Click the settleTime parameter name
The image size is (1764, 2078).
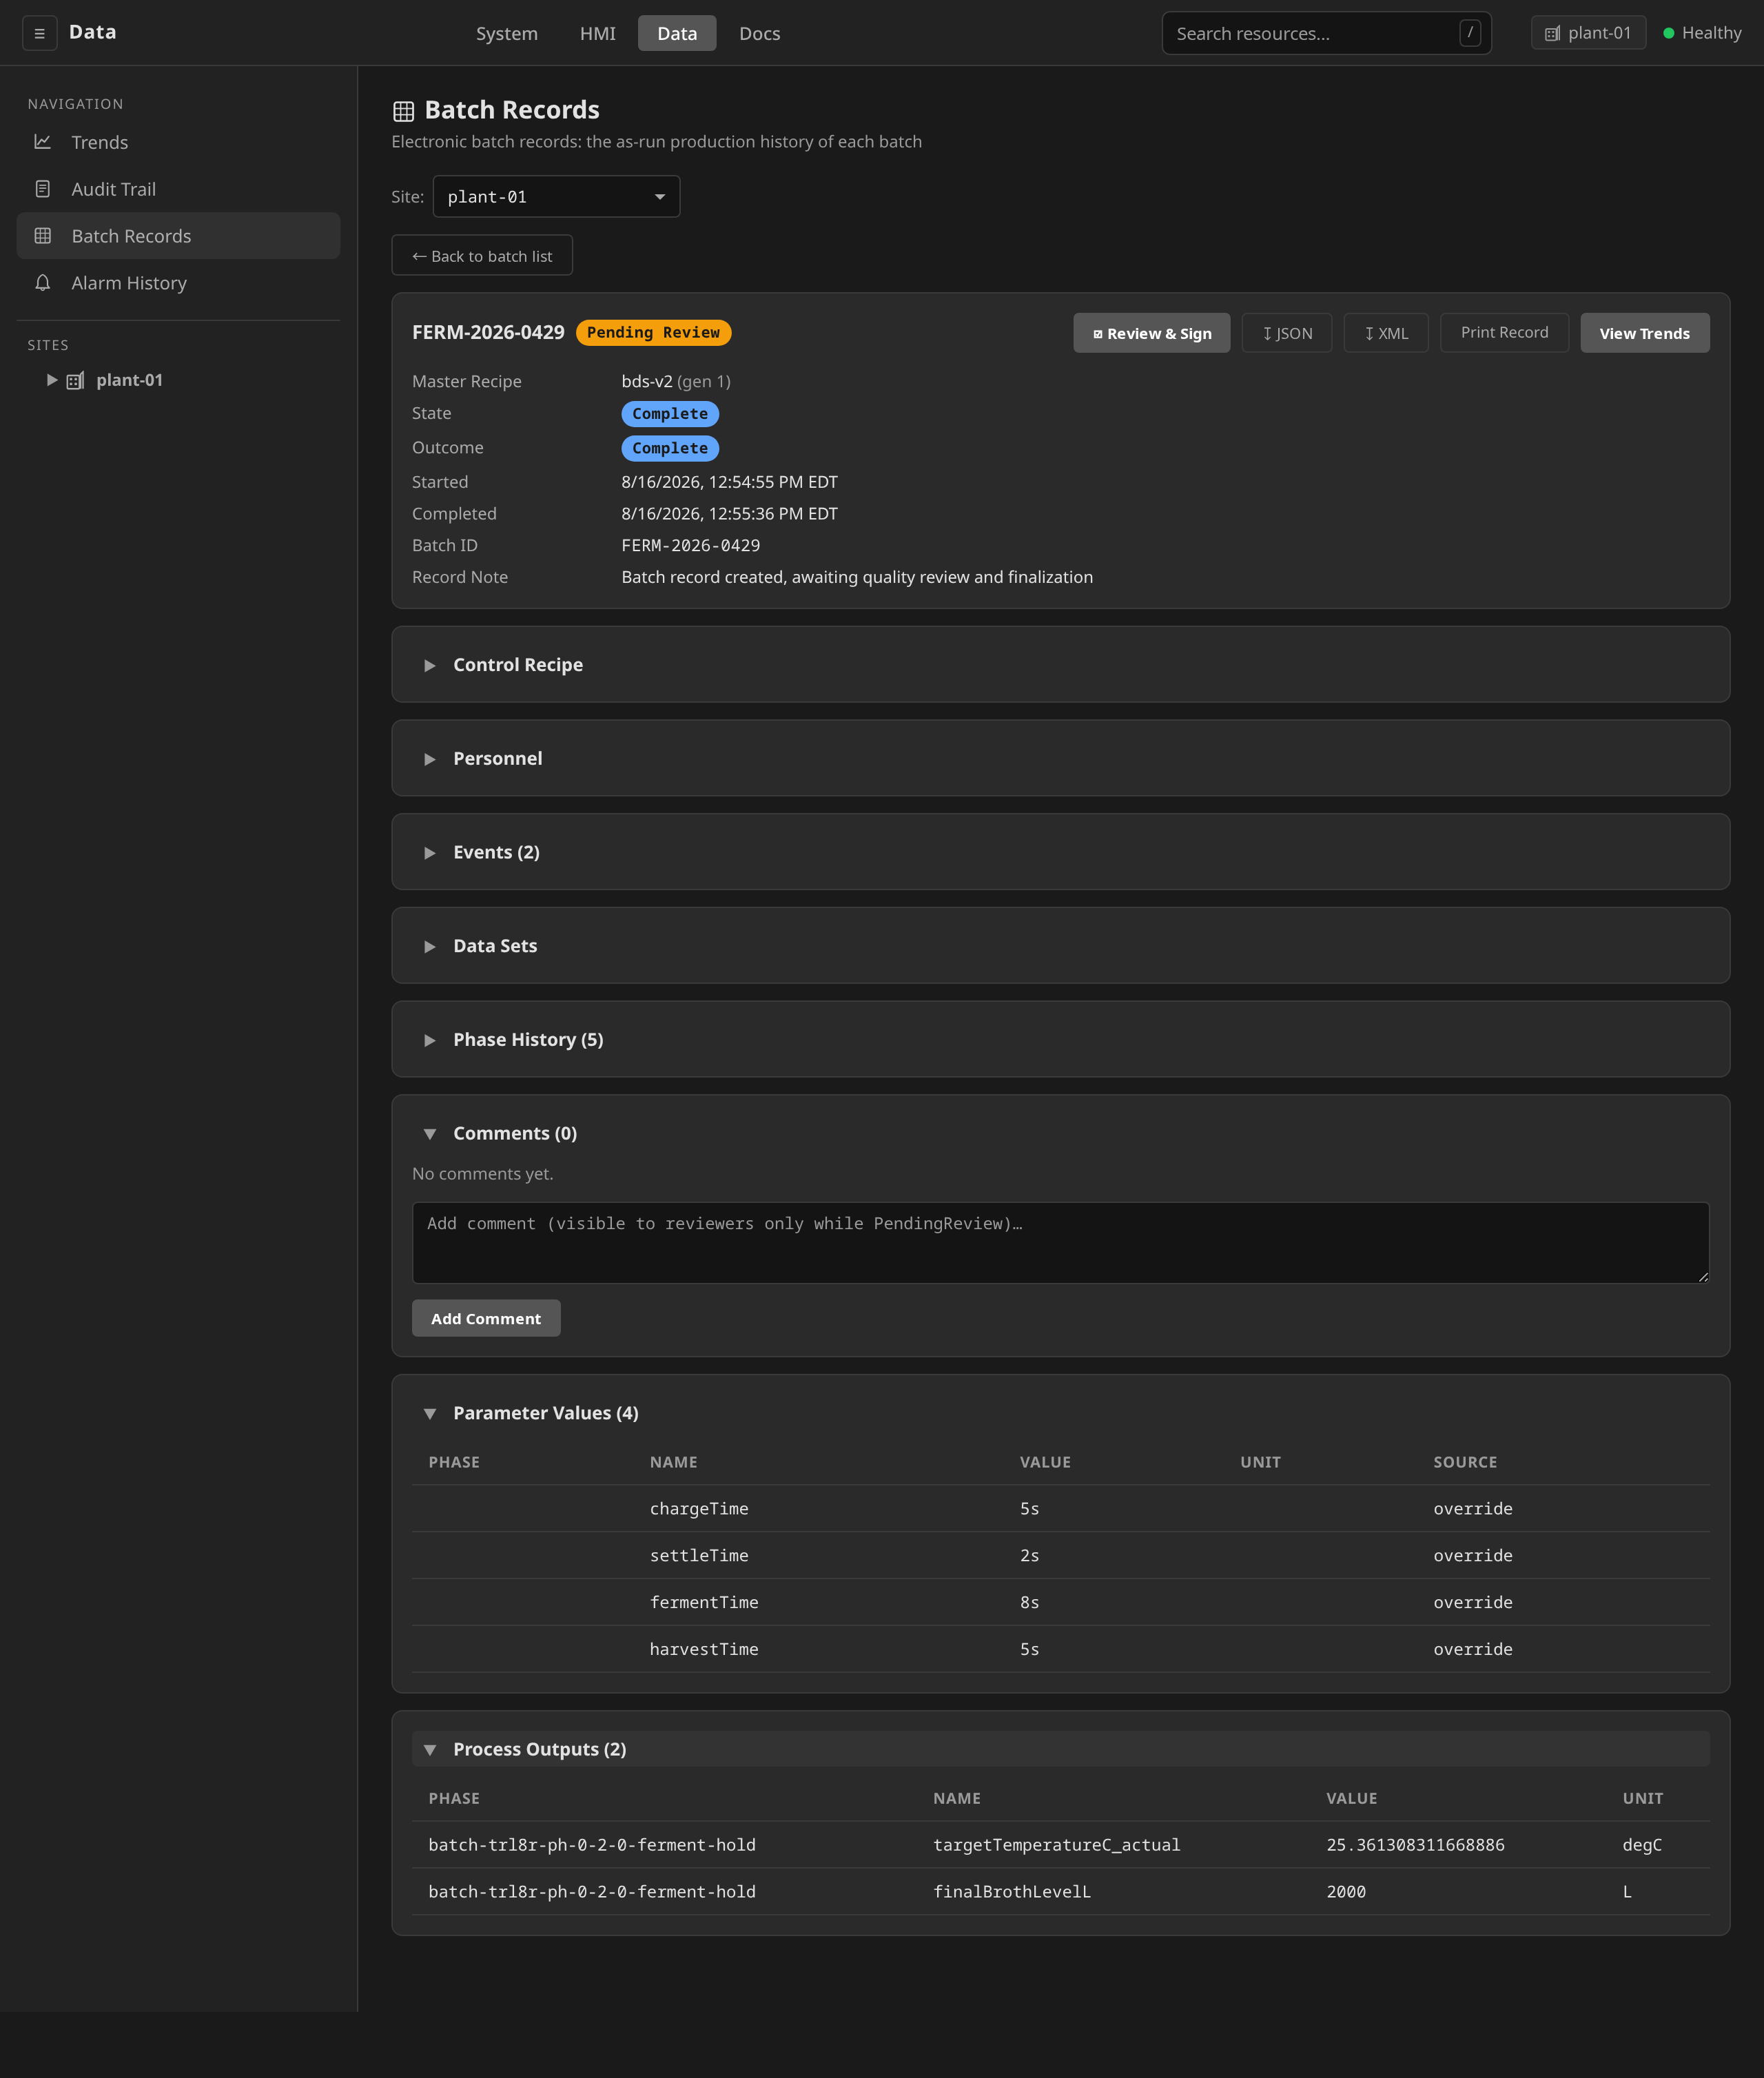[699, 1556]
